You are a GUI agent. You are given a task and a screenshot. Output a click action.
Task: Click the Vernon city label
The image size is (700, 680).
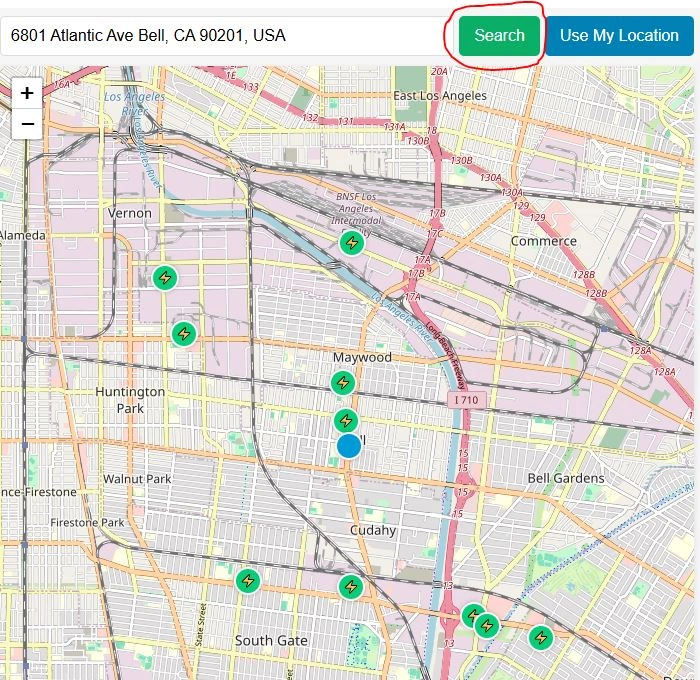point(130,213)
